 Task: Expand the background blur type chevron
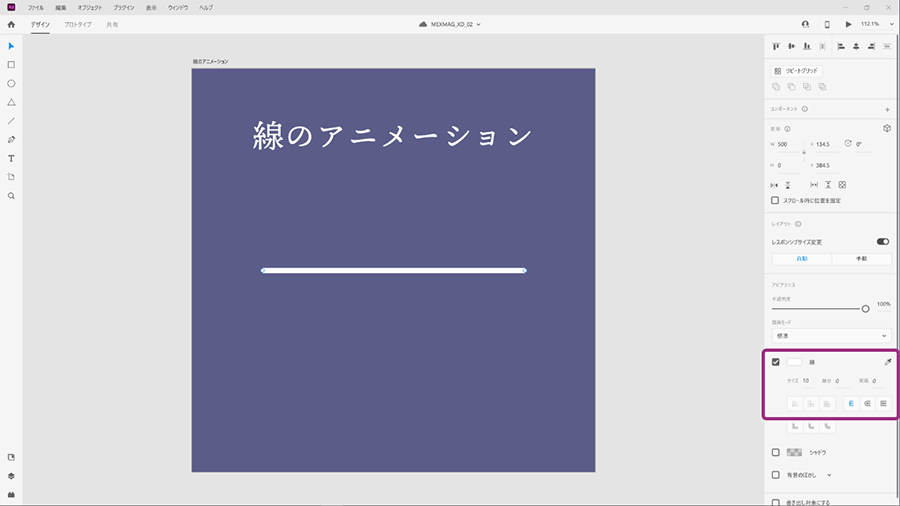coord(829,475)
